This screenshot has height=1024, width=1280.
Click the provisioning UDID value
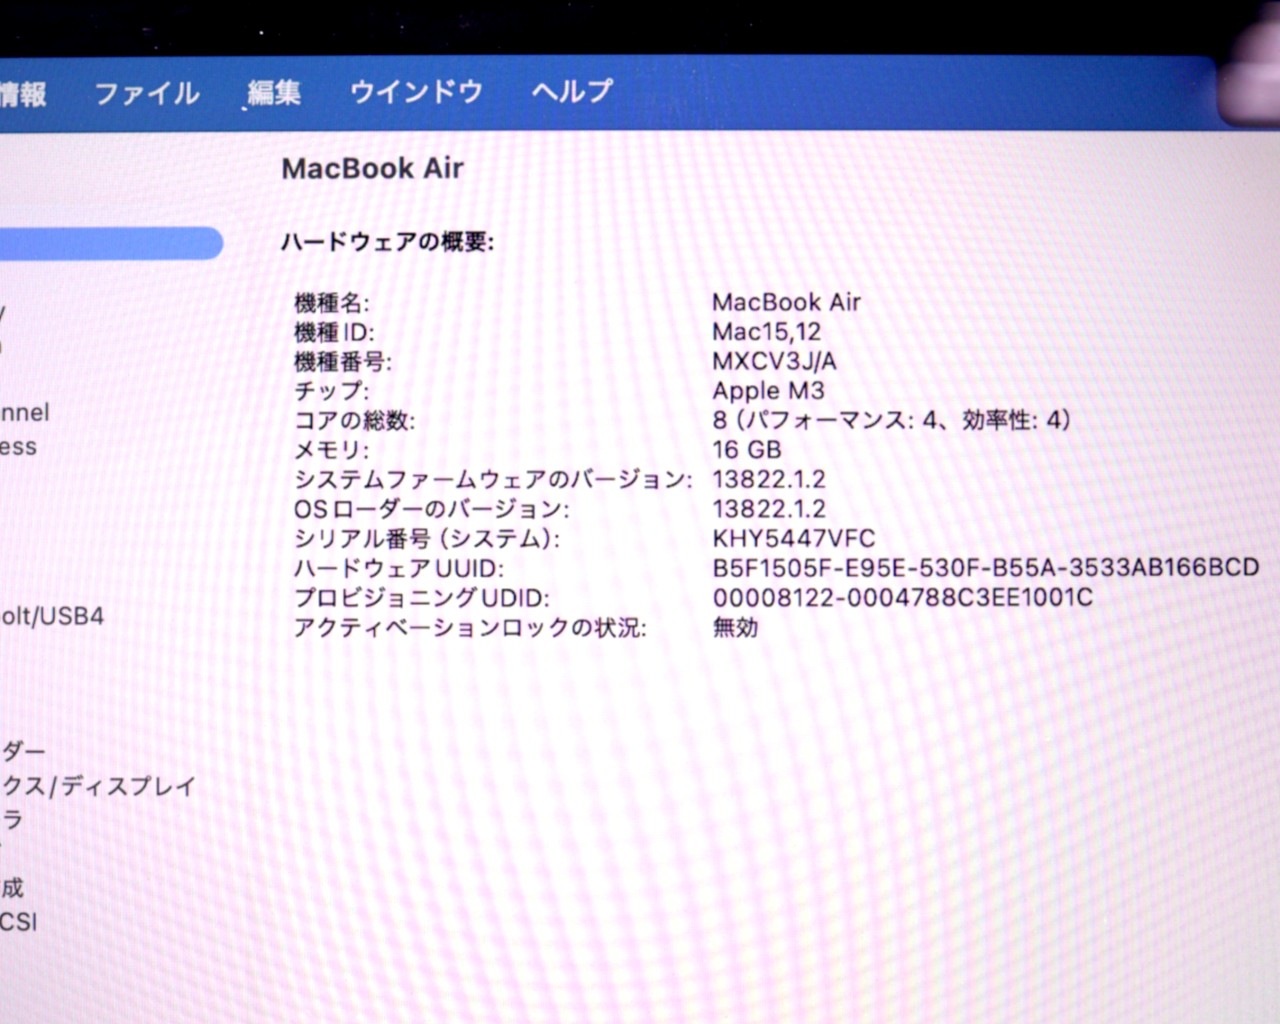[902, 598]
